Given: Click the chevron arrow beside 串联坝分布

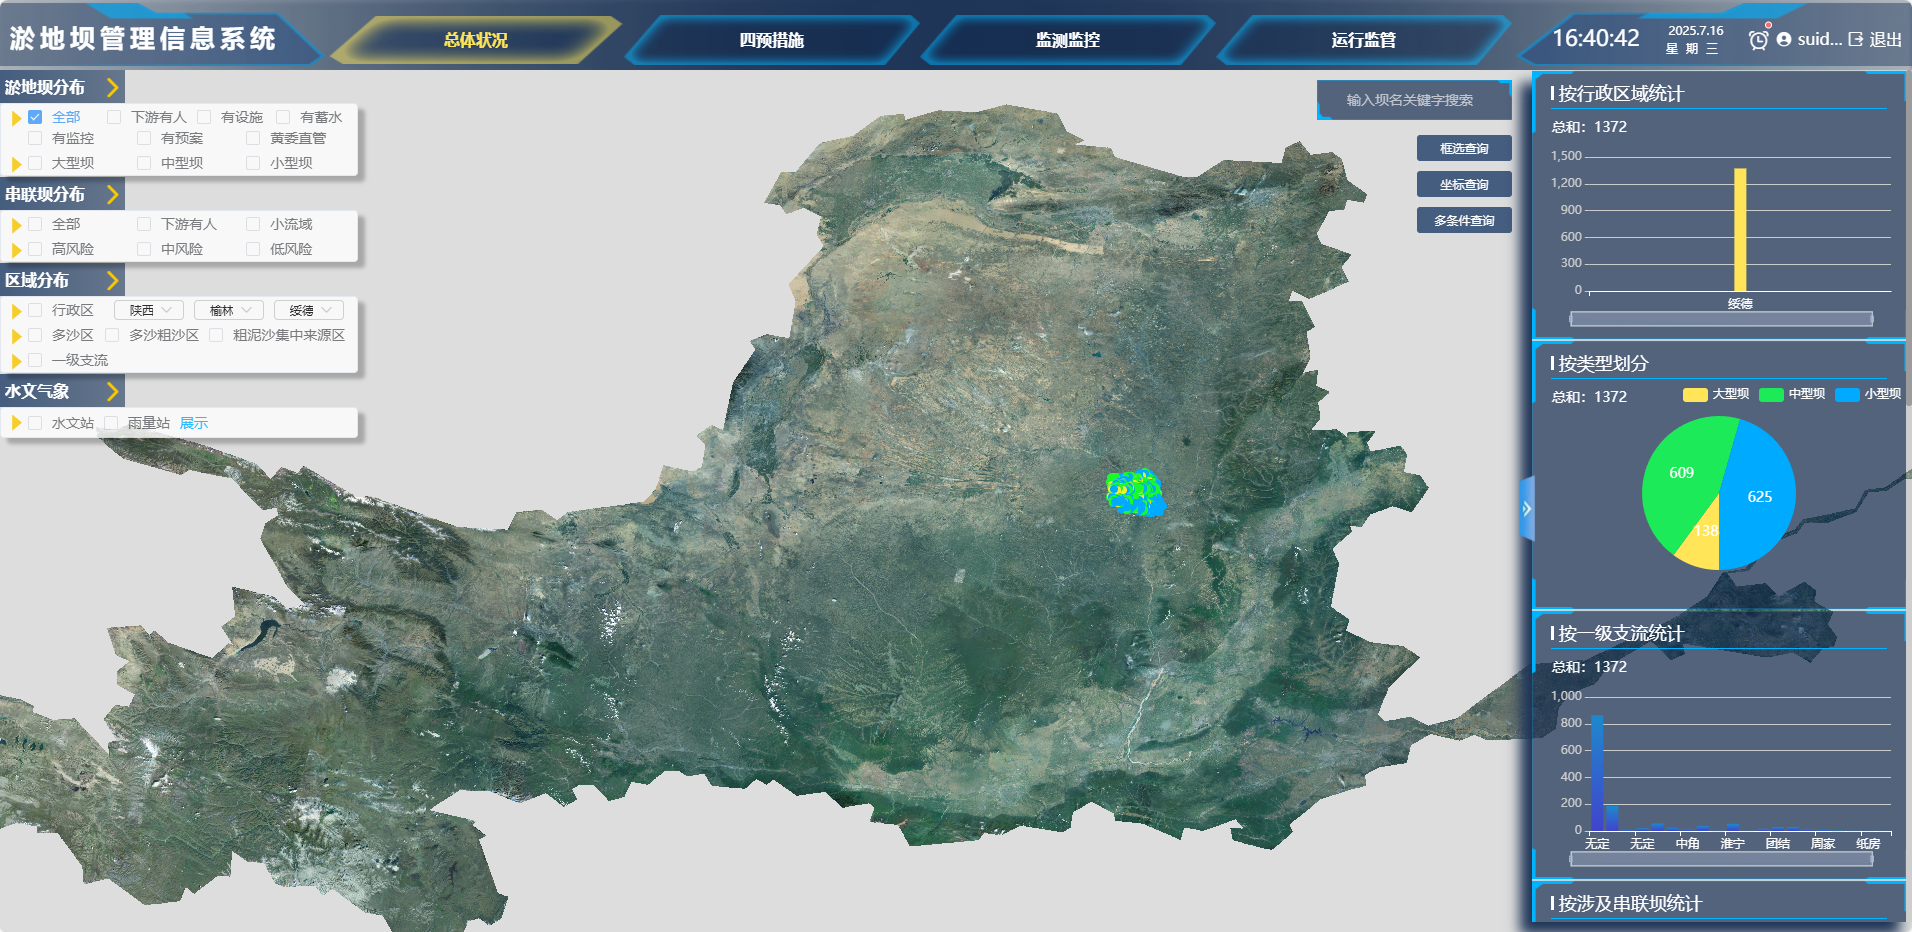Looking at the screenshot, I should (112, 195).
